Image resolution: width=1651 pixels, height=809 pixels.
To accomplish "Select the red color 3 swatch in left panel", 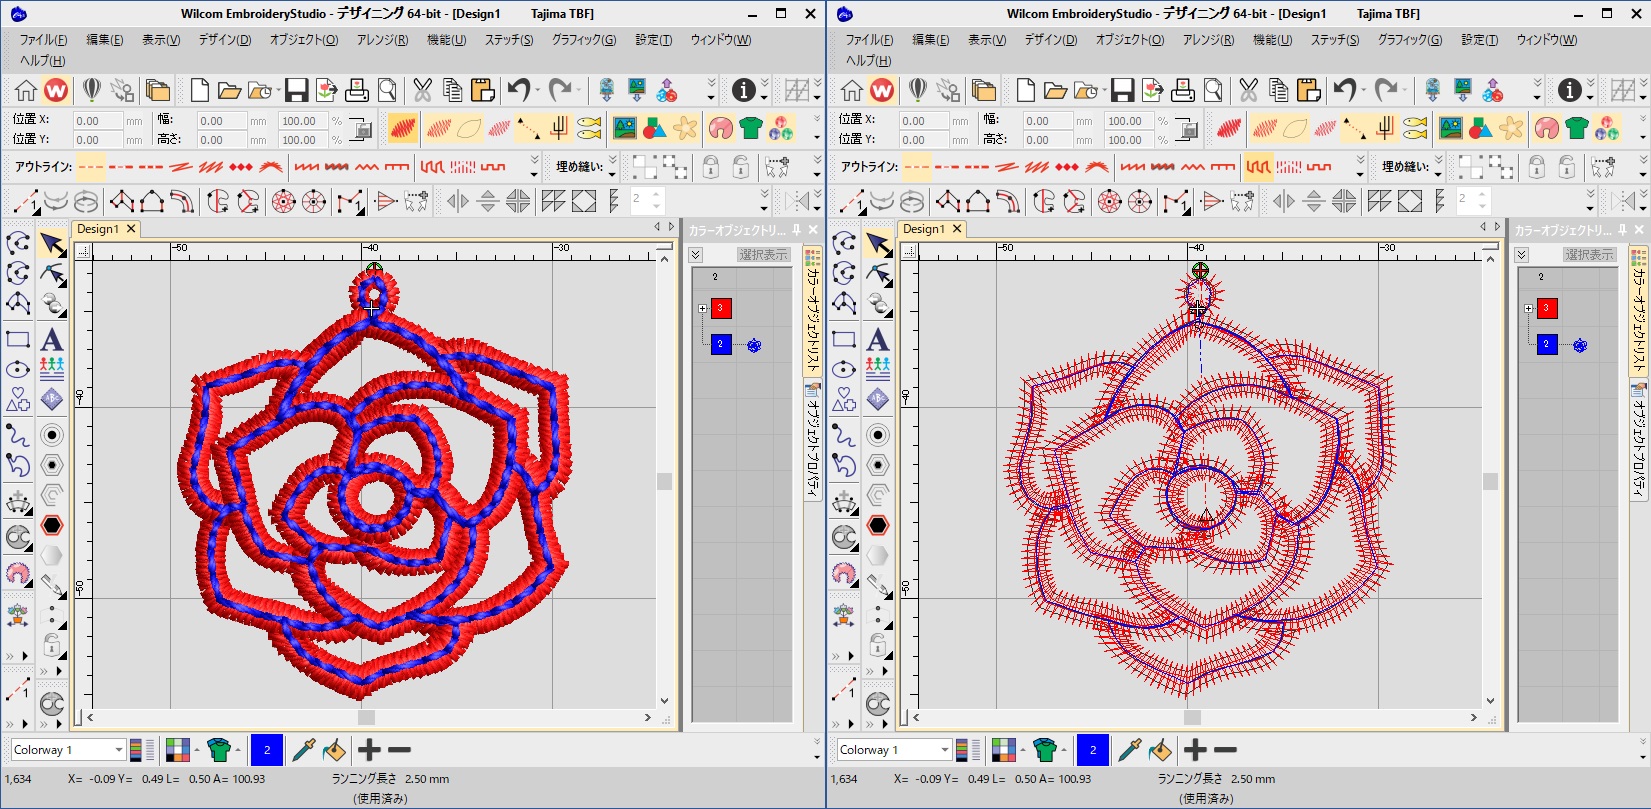I will coord(721,308).
